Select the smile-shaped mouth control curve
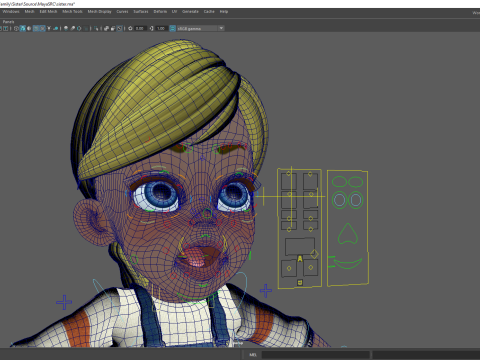This screenshot has height=360, width=480. tap(348, 263)
